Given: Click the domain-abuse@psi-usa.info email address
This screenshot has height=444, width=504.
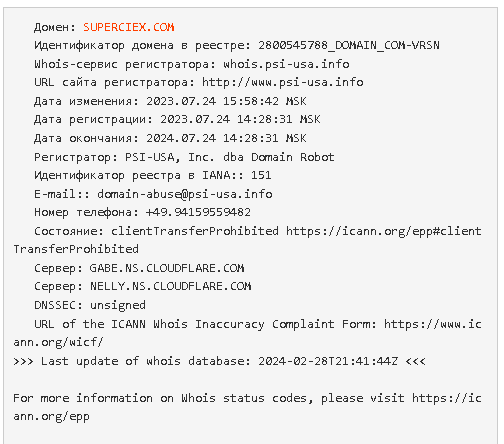Looking at the screenshot, I should [185, 194].
